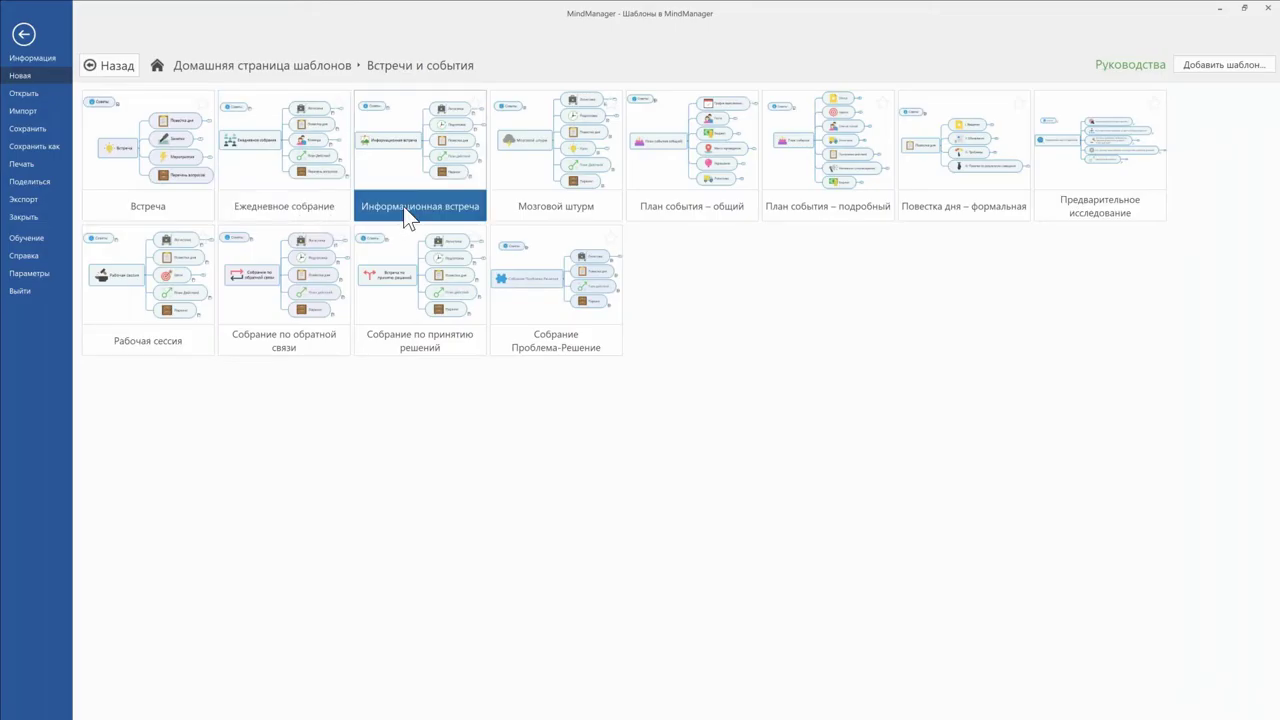Screen dimensions: 1280x720
Task: Click the home icon in breadcrumb
Action: pyautogui.click(x=157, y=65)
